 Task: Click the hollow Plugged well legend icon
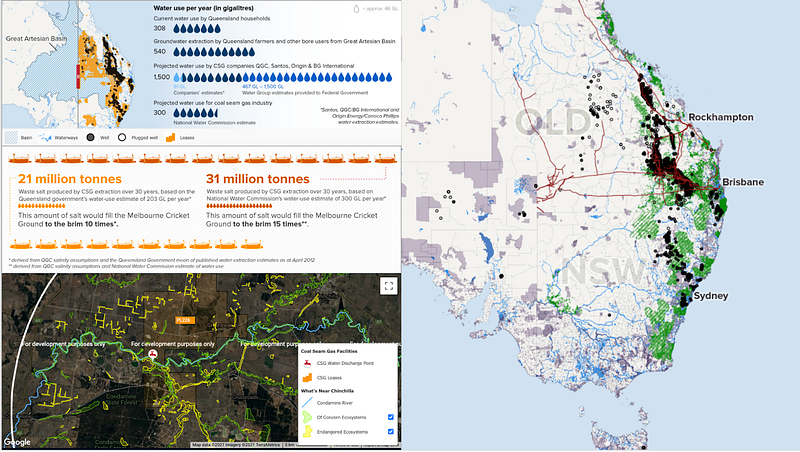pos(122,137)
